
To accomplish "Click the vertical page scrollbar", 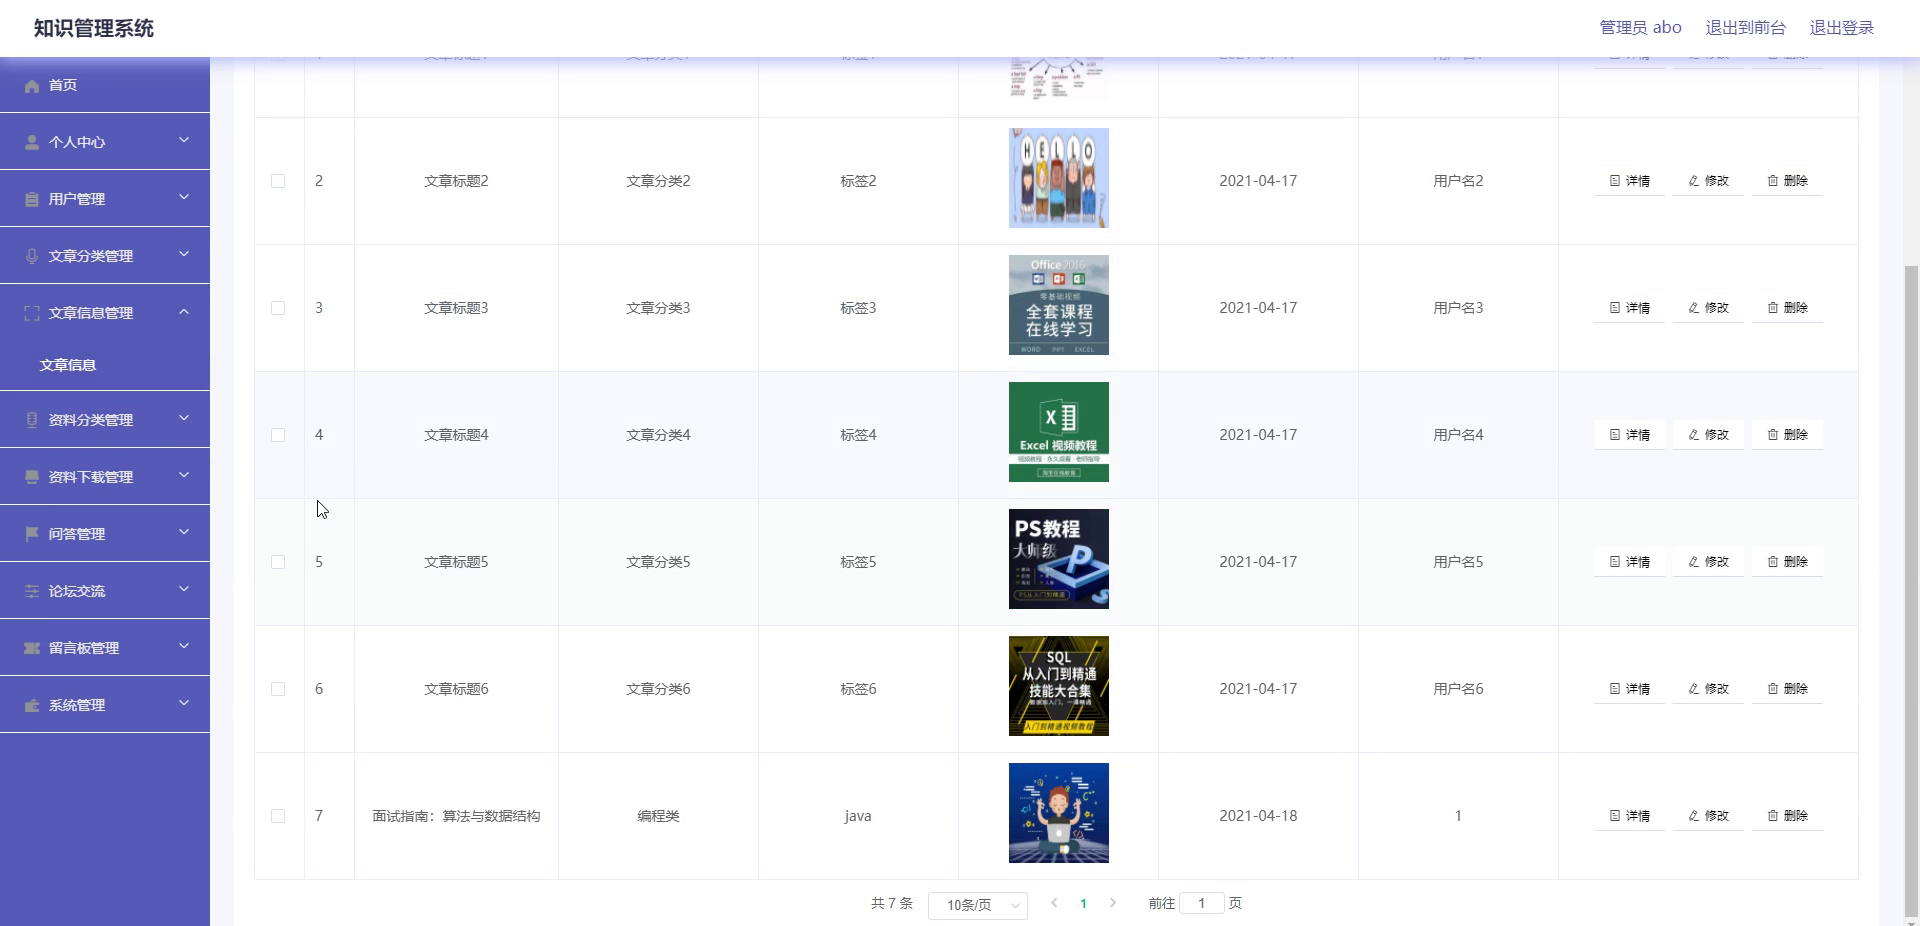I will point(1912,590).
